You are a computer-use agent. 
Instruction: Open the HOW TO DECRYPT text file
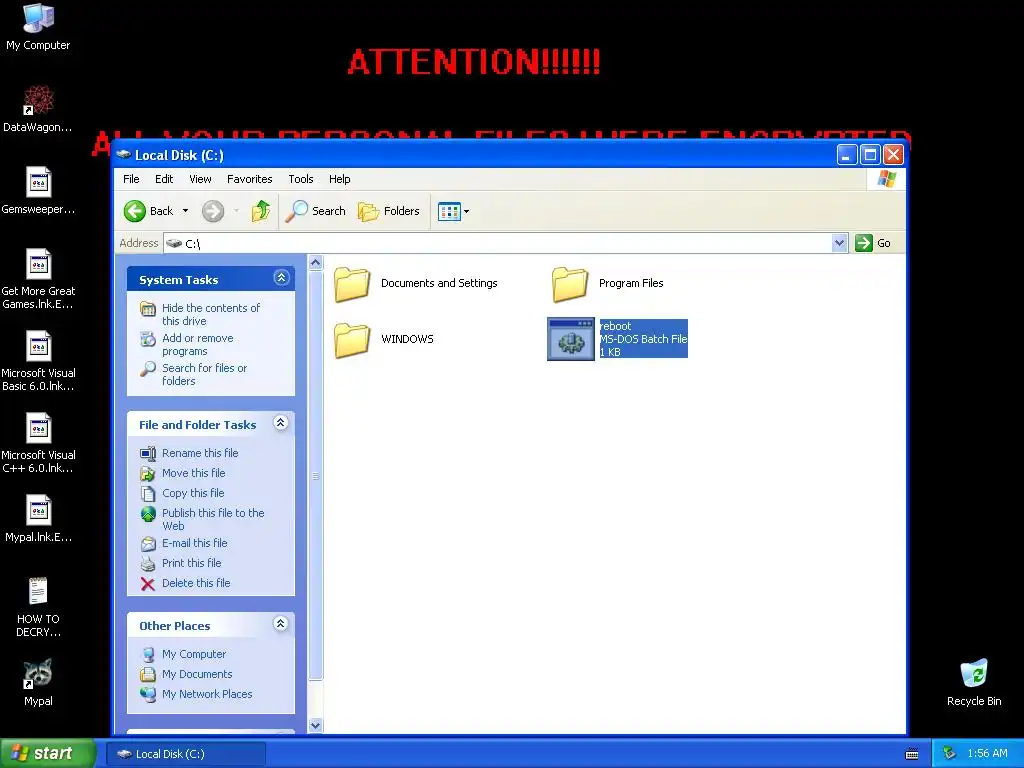(38, 607)
